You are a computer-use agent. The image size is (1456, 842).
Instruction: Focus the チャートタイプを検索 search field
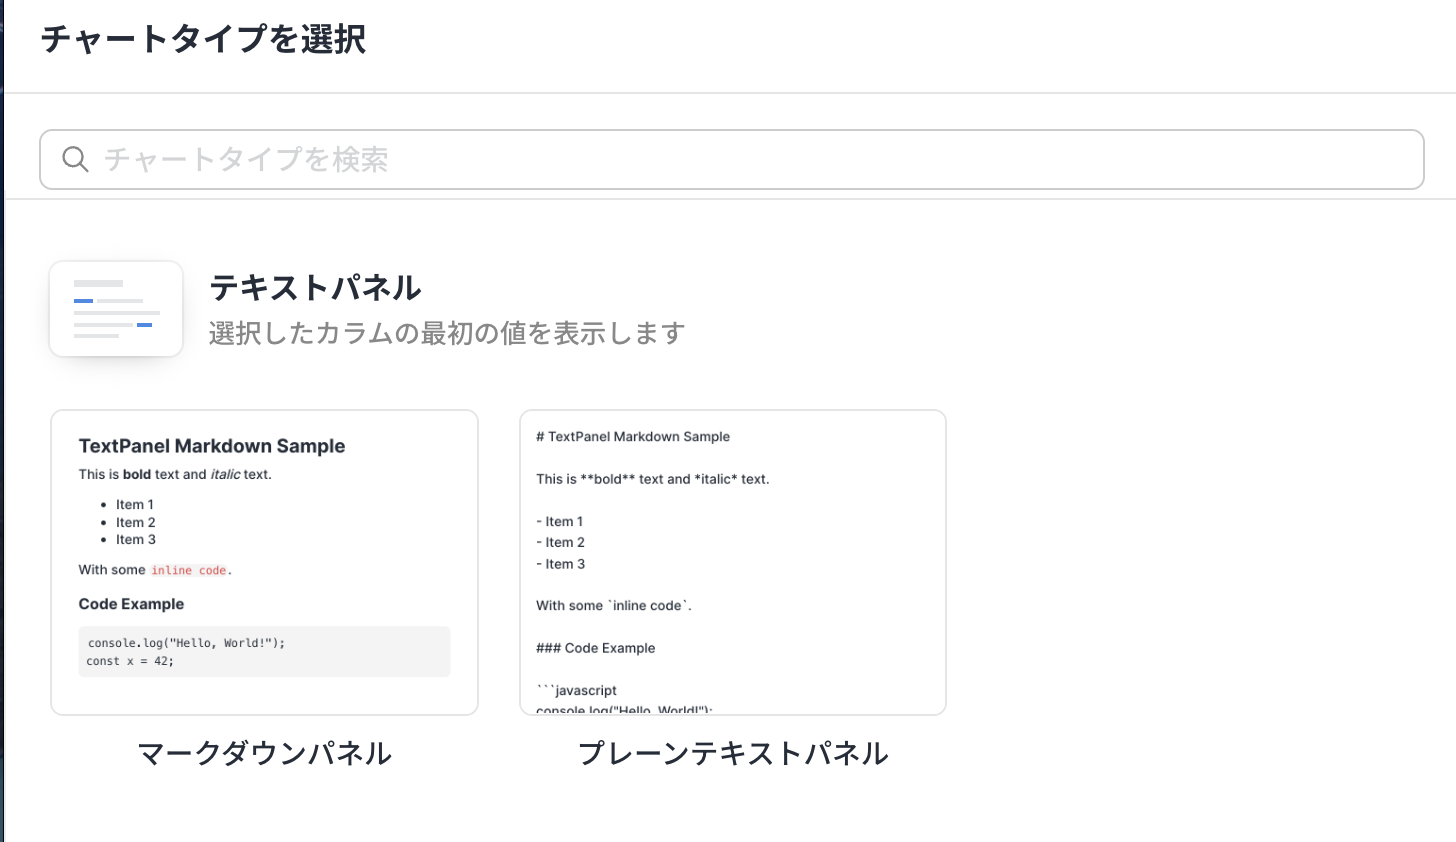pos(732,159)
